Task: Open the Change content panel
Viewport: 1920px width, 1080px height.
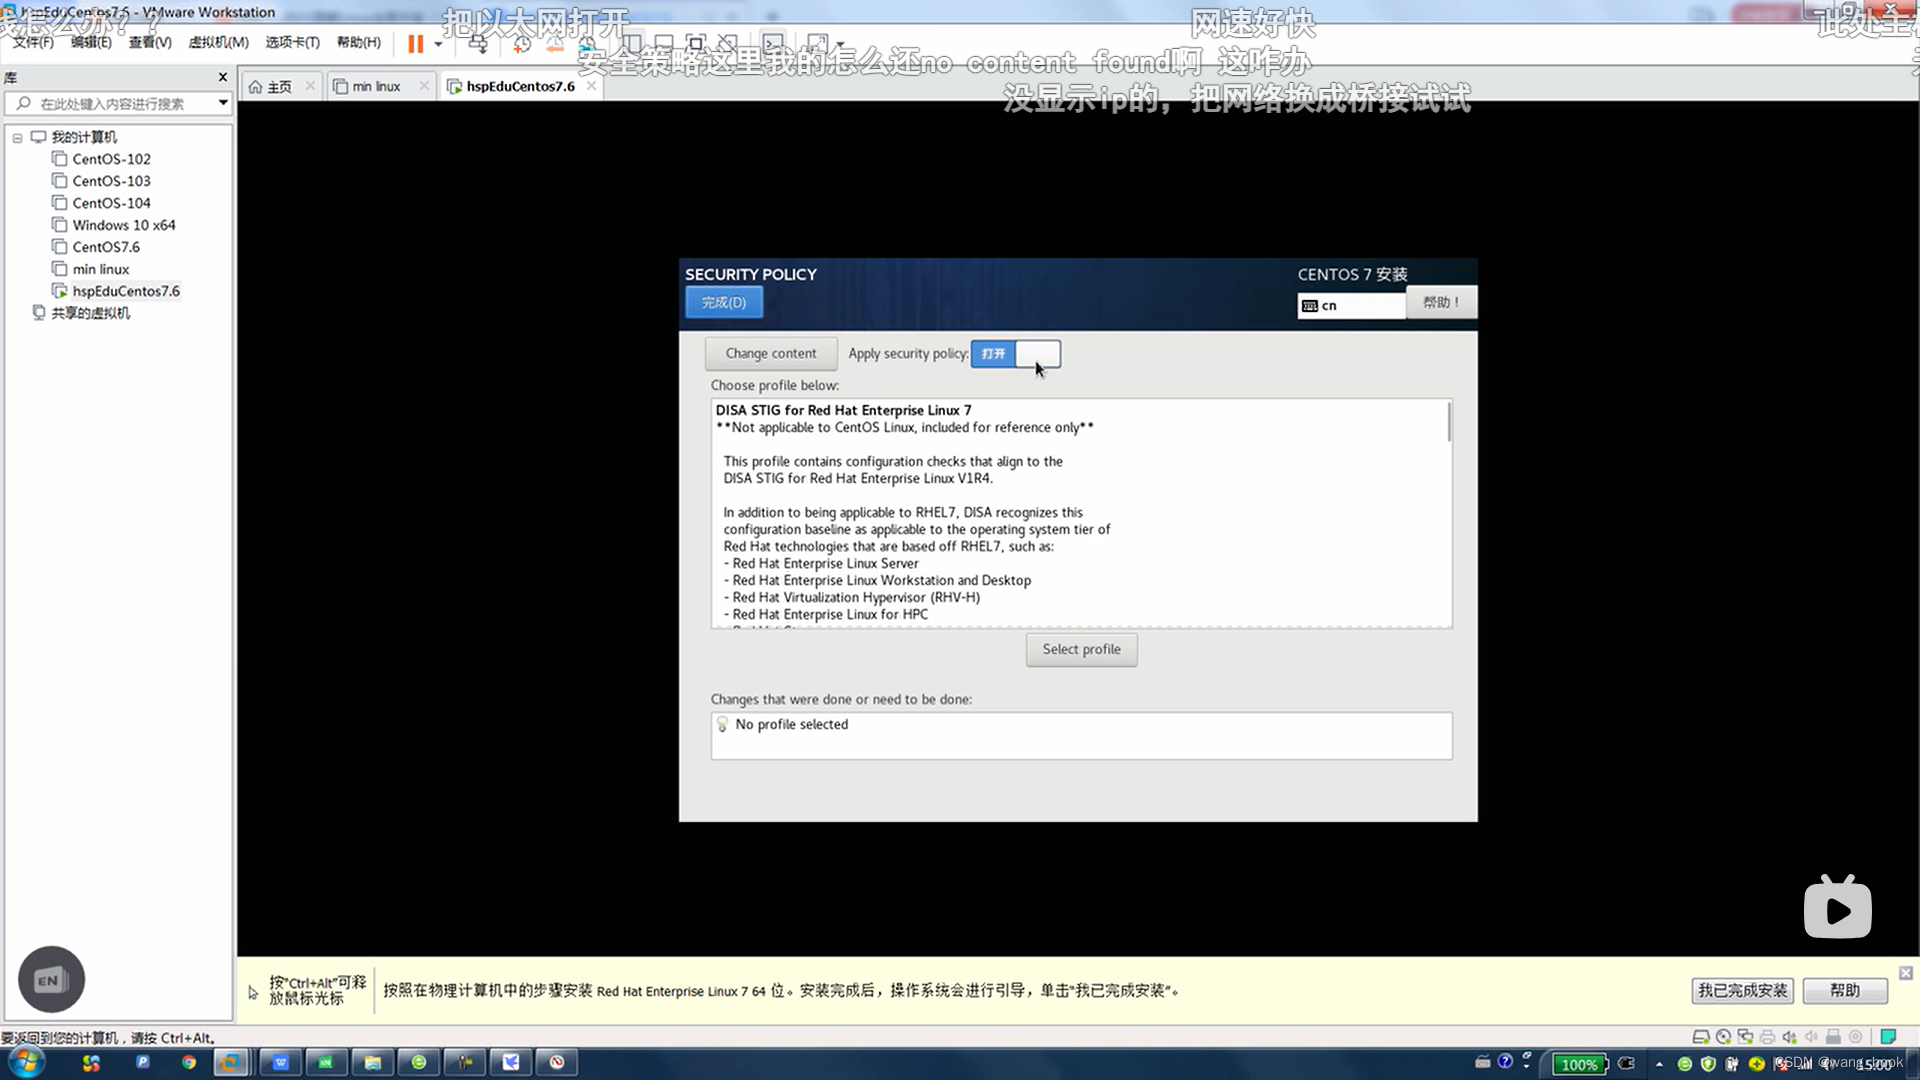Action: click(771, 353)
